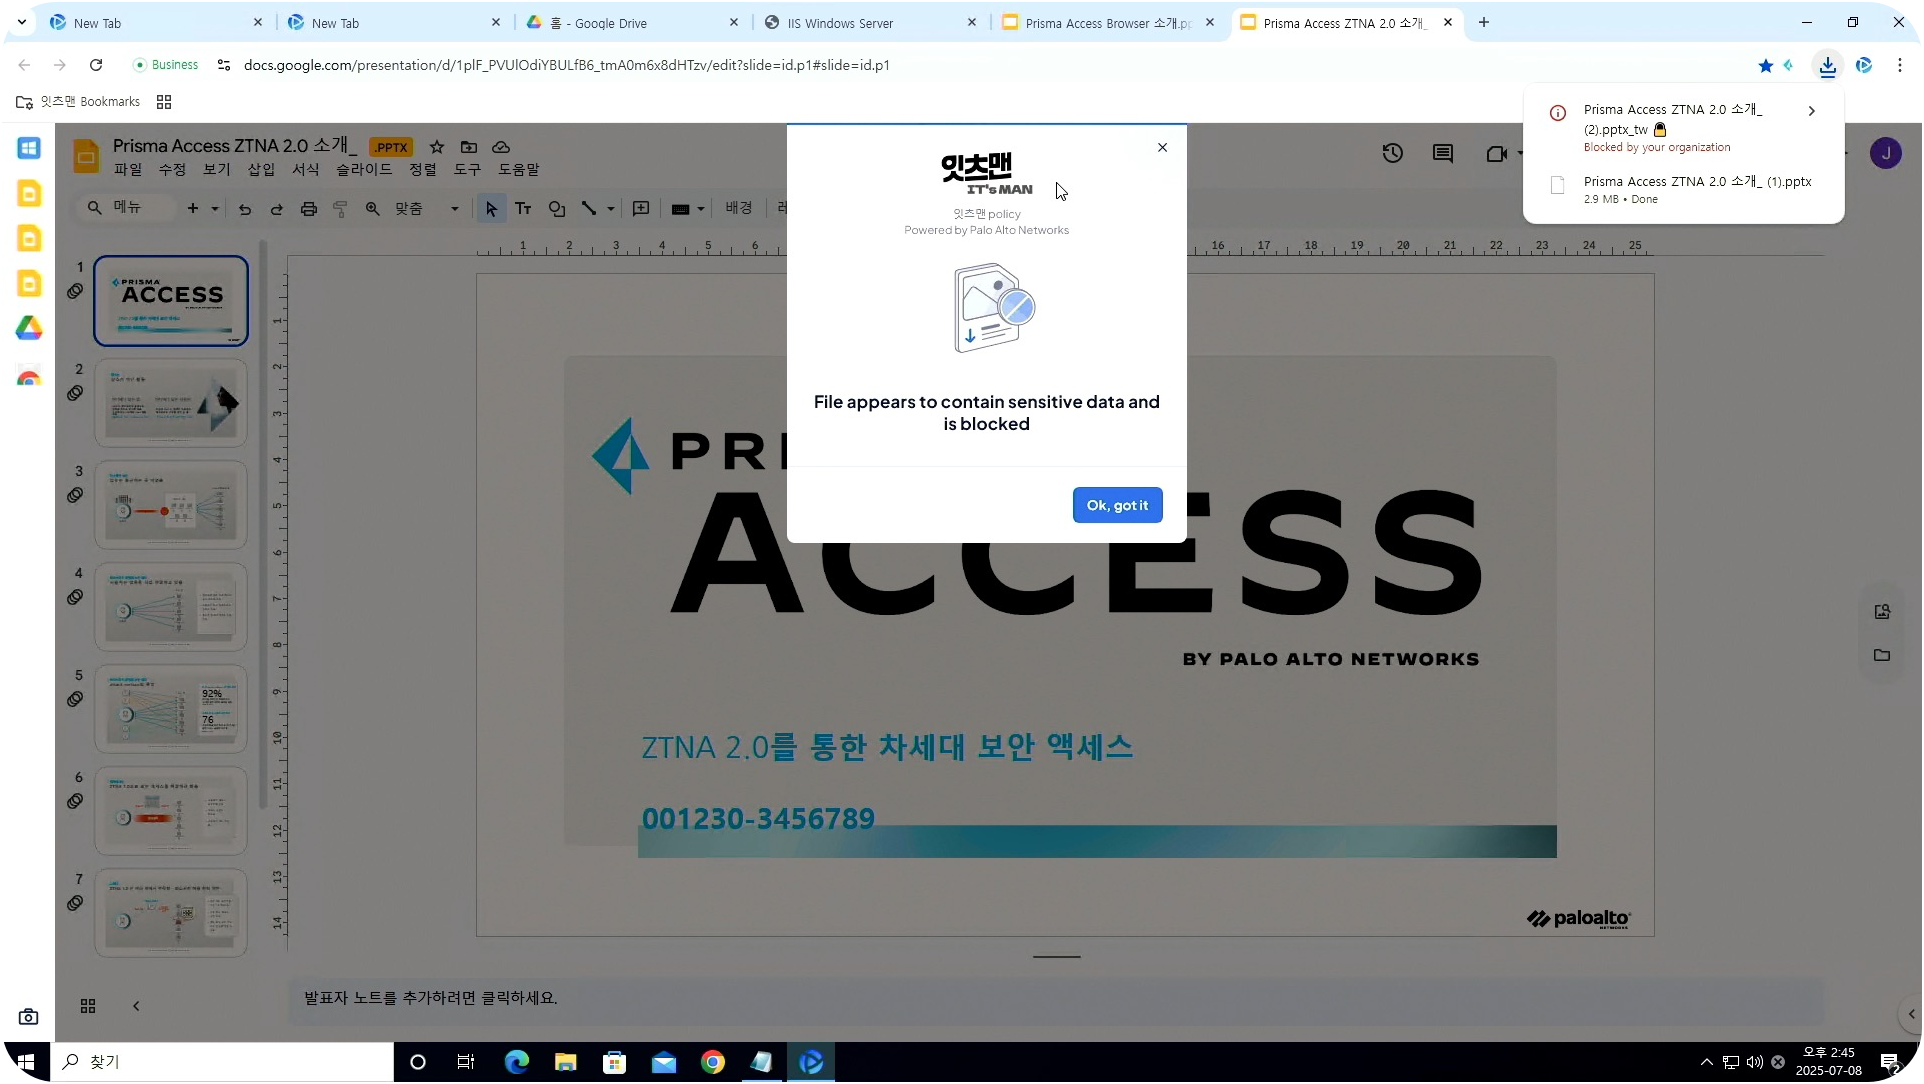1924x1084 pixels.
Task: Click the camera meeting icon
Action: [x=1496, y=153]
